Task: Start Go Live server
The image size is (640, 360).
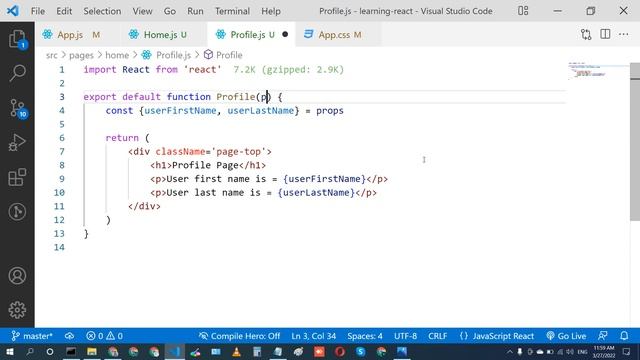Action: click(566, 336)
